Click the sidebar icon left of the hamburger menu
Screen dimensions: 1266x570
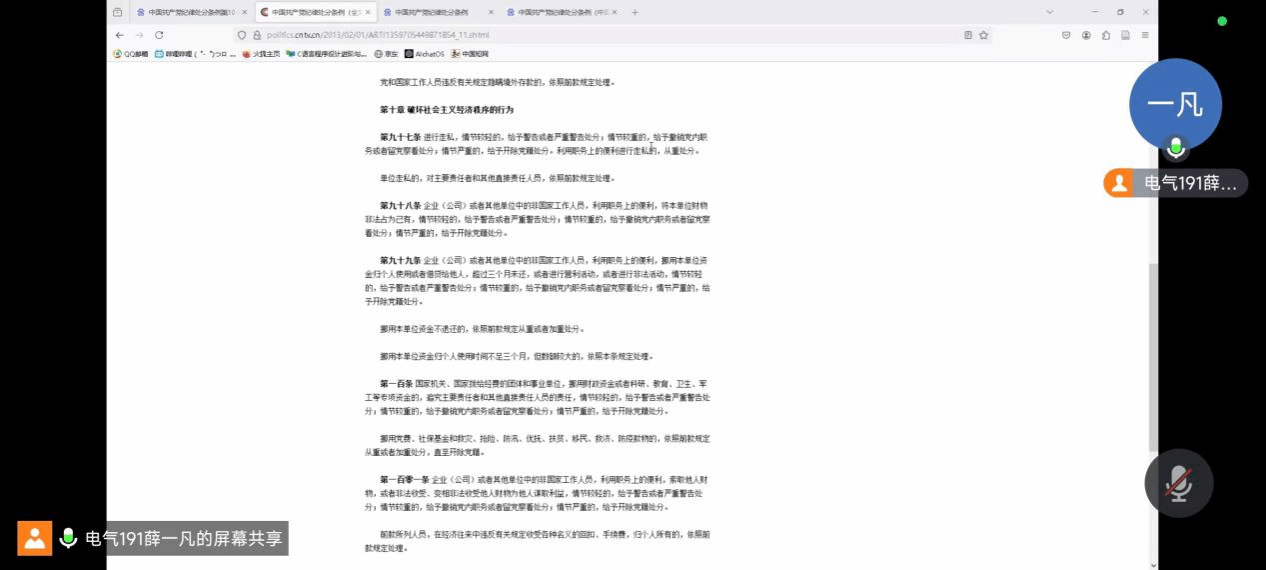(1126, 34)
